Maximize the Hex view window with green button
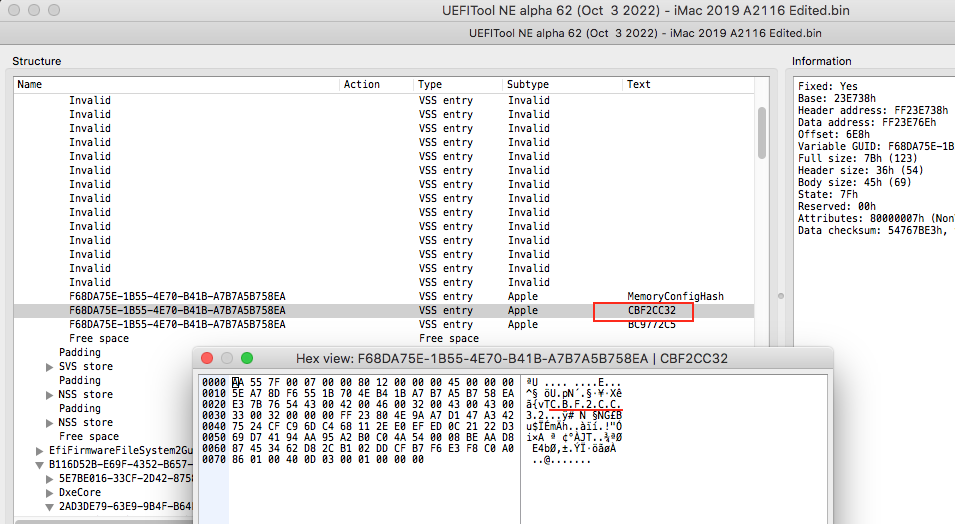 click(x=247, y=358)
